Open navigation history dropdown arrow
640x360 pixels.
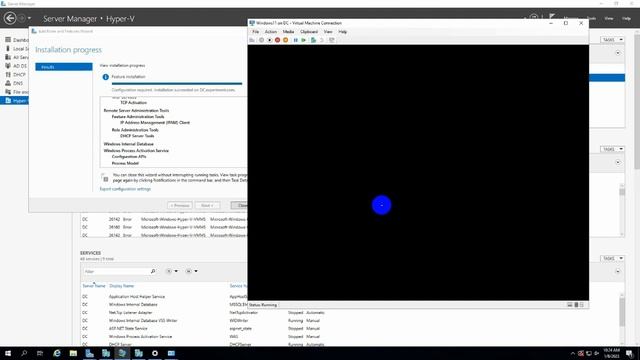pos(29,18)
